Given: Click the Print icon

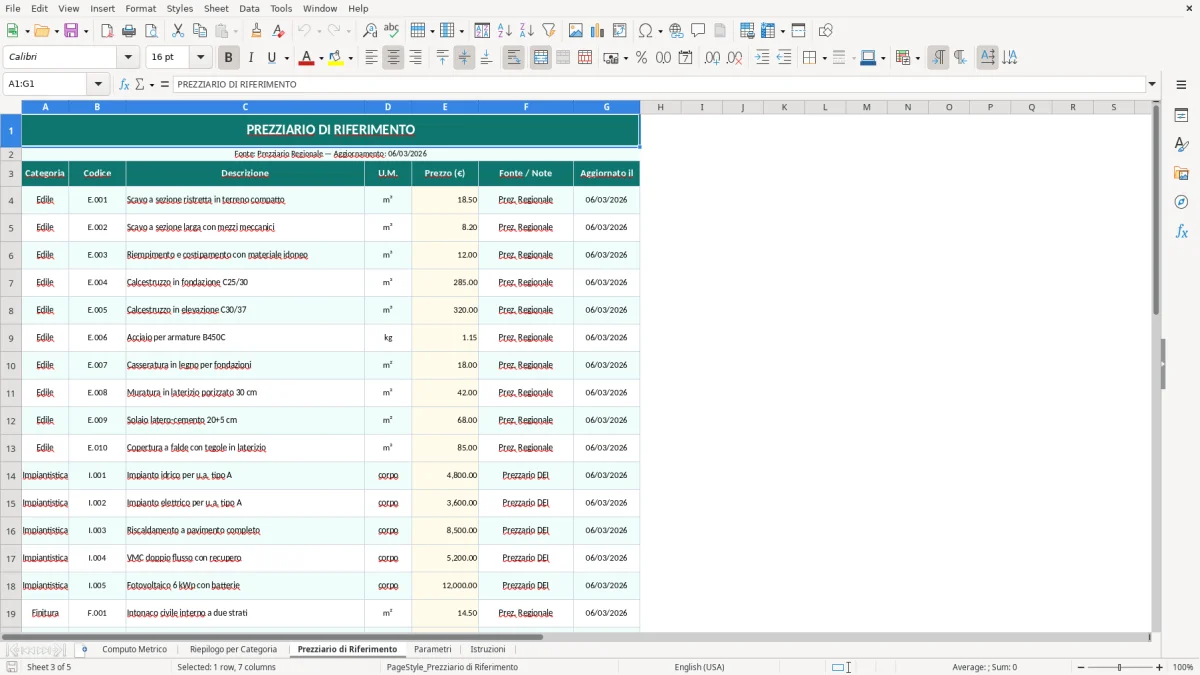Looking at the screenshot, I should tap(129, 31).
